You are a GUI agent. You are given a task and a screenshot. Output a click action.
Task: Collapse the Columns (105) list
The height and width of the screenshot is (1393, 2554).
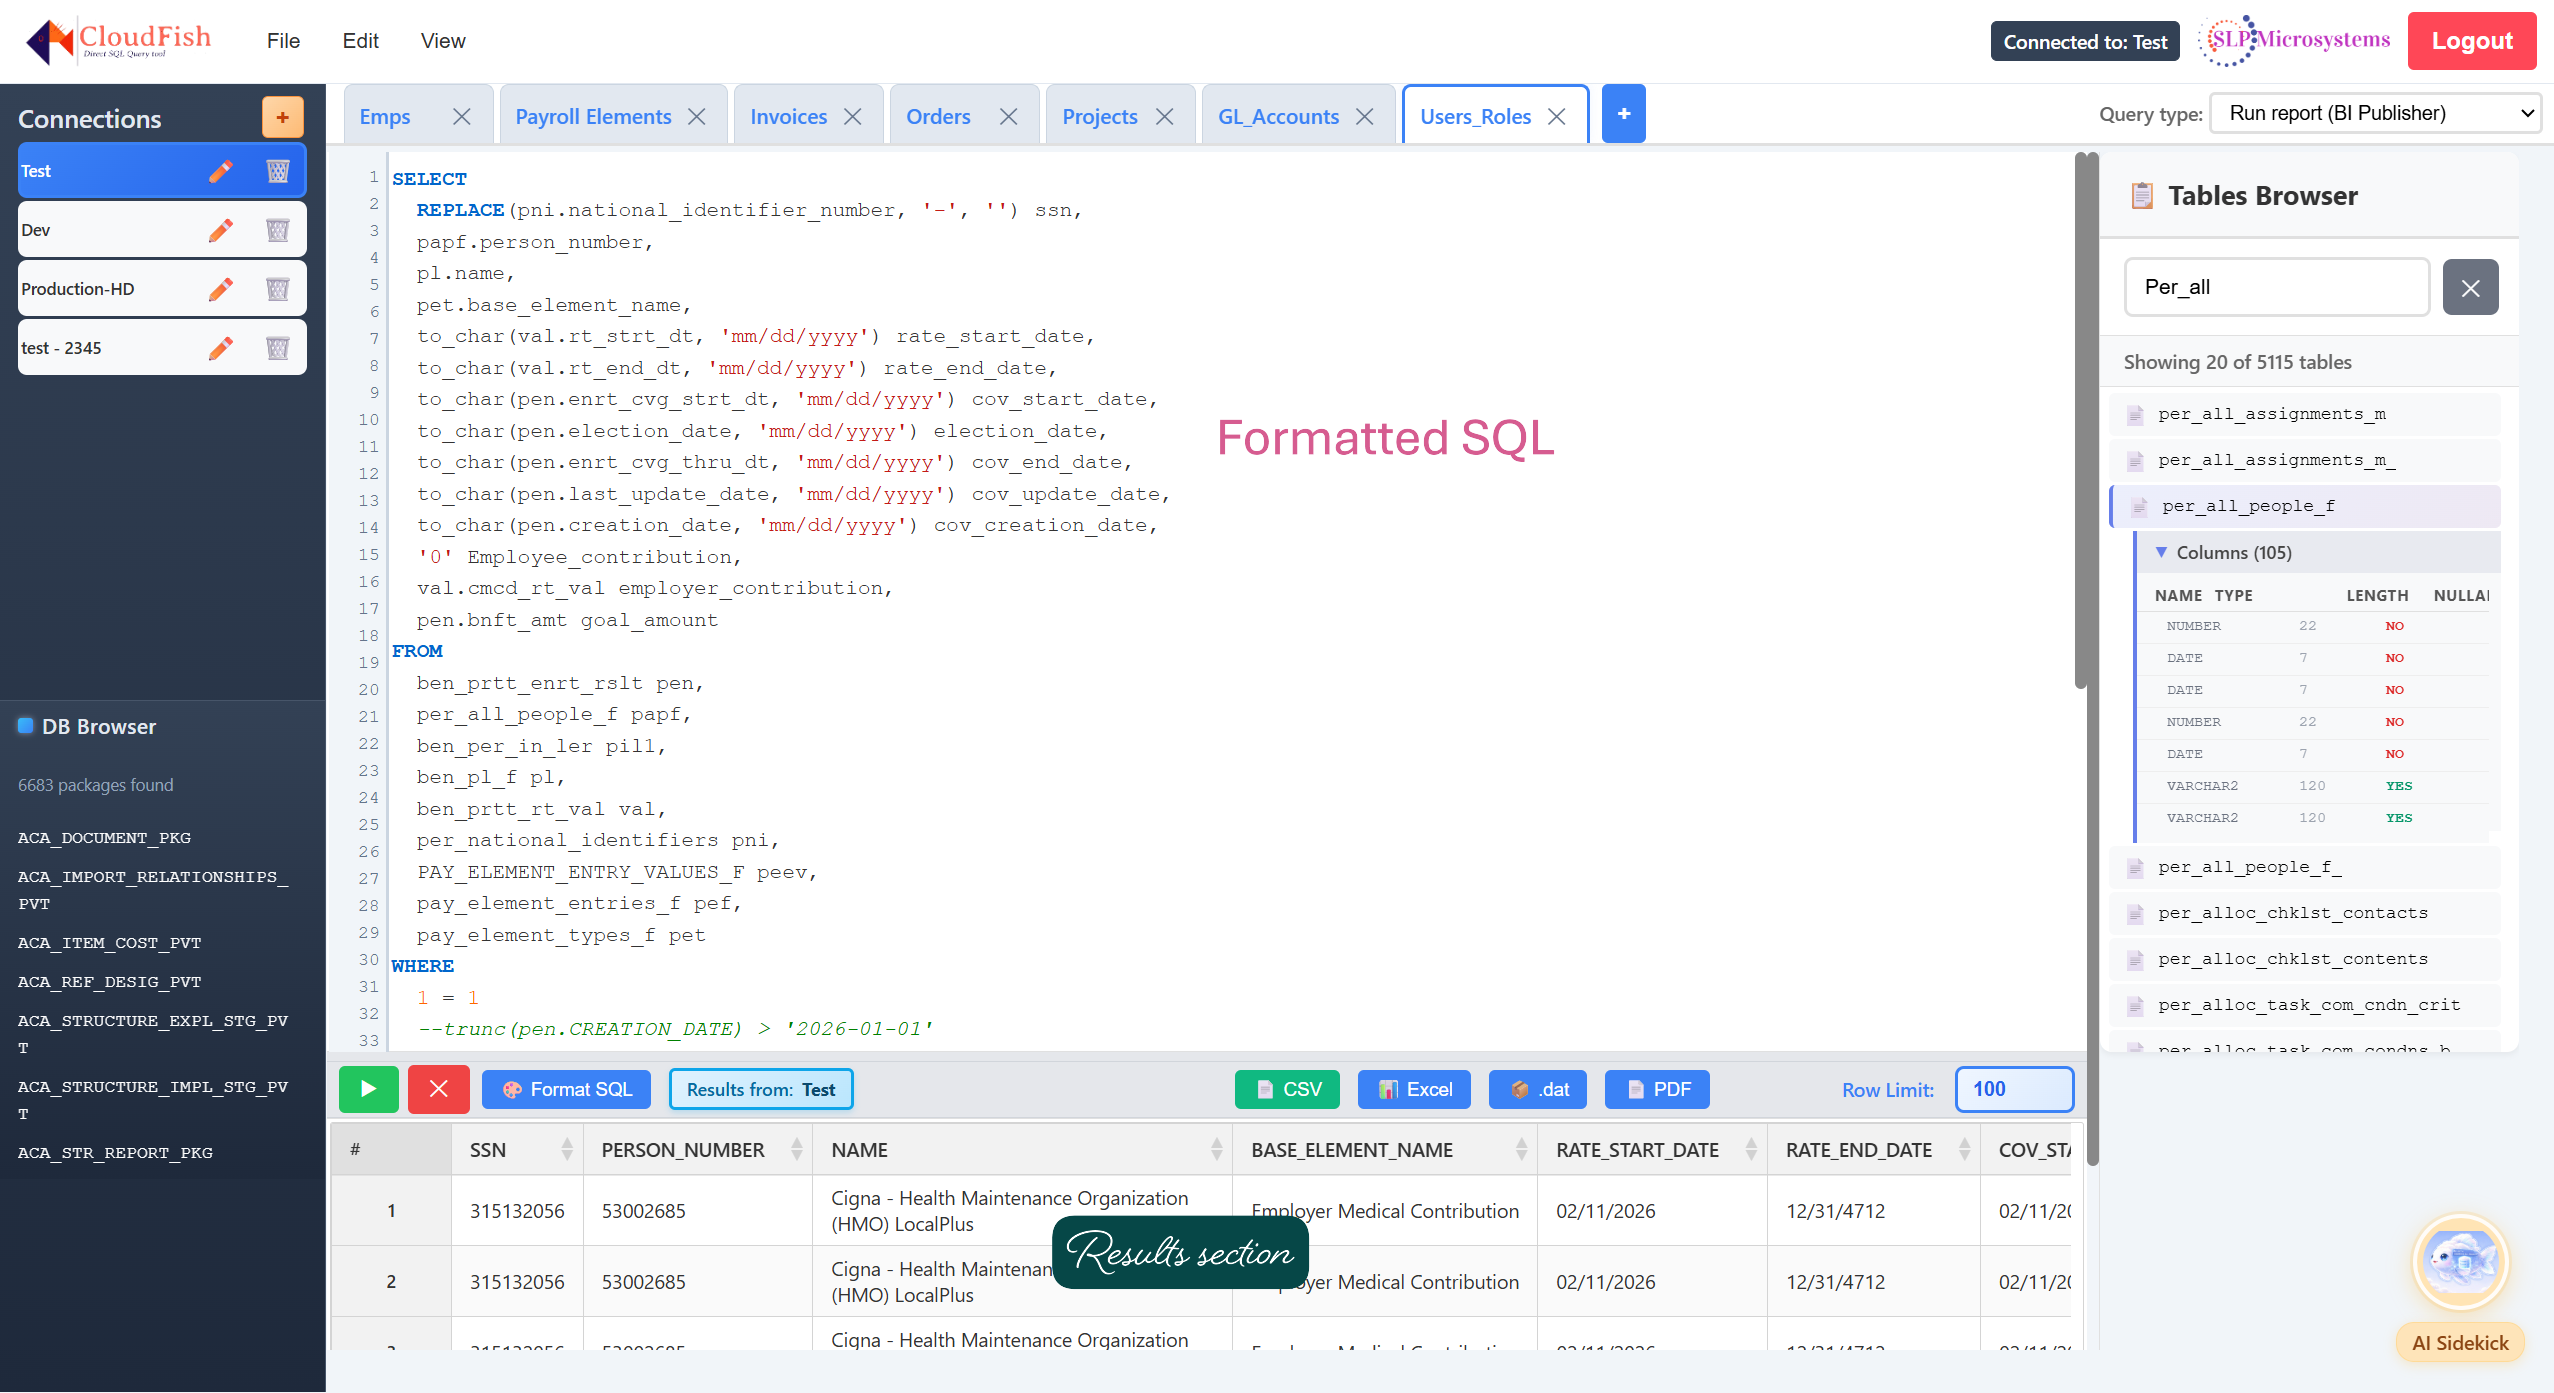coord(2163,552)
